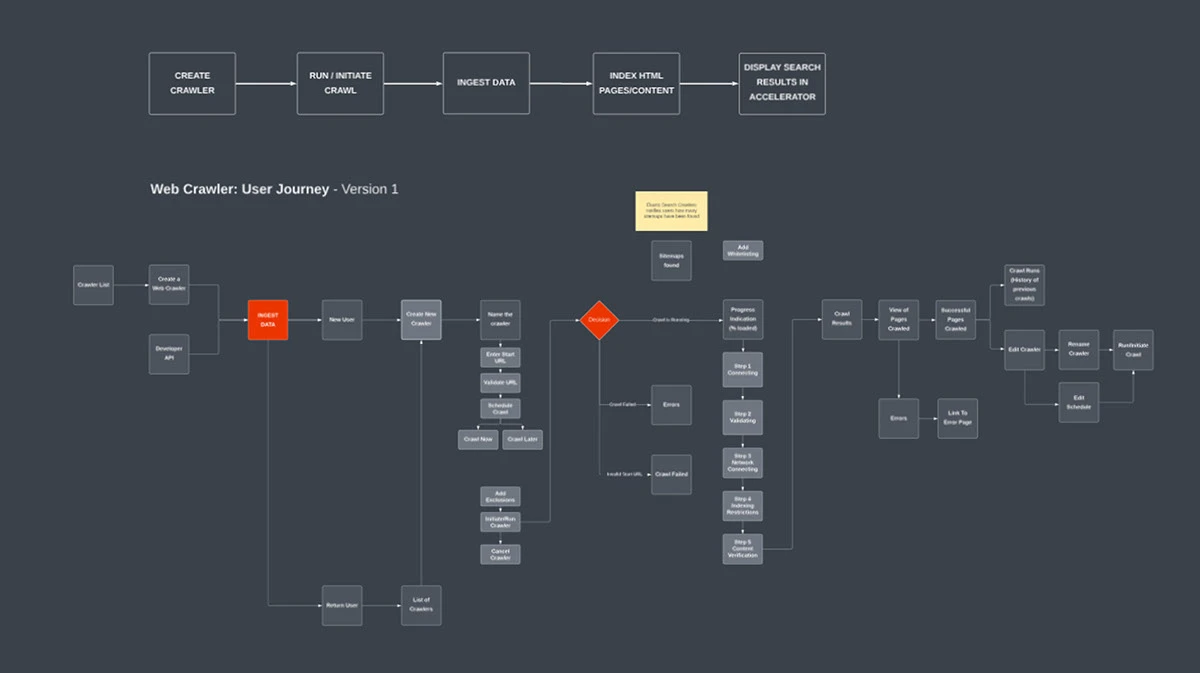The height and width of the screenshot is (673, 1200).
Task: Select the Add Exclusions node
Action: 500,497
